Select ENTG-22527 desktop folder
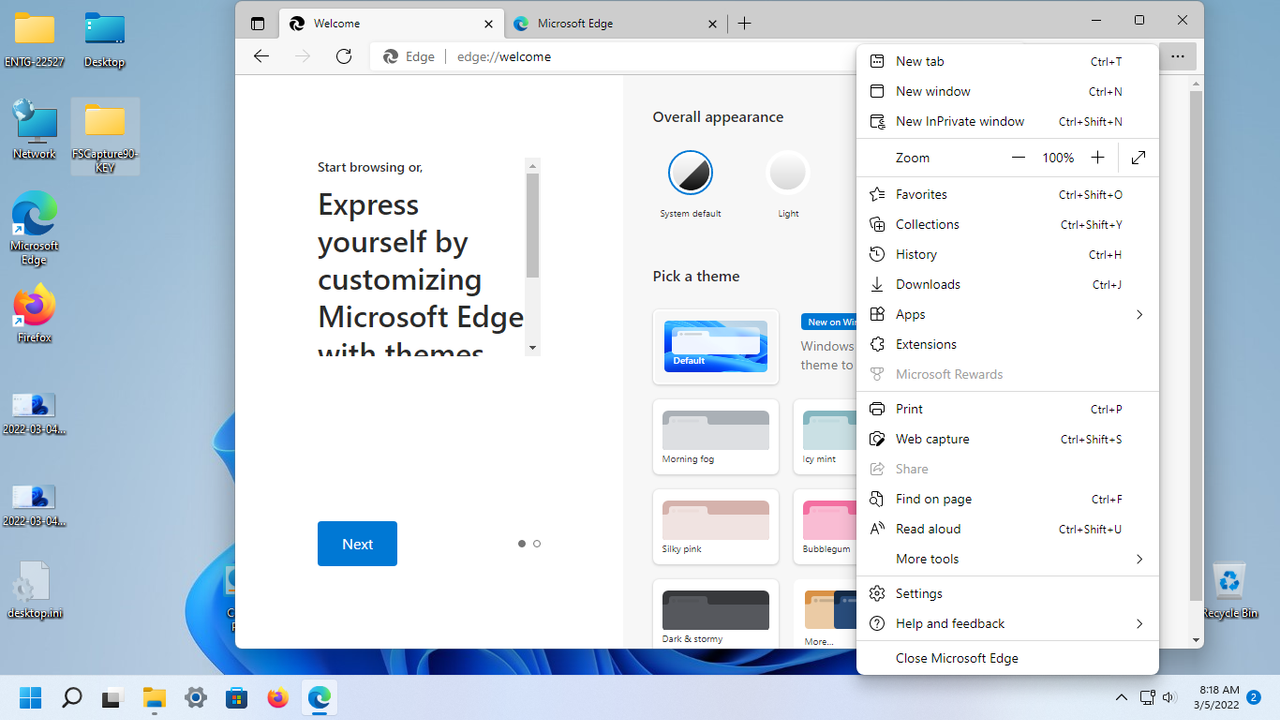Viewport: 1280px width, 720px height. click(x=35, y=41)
